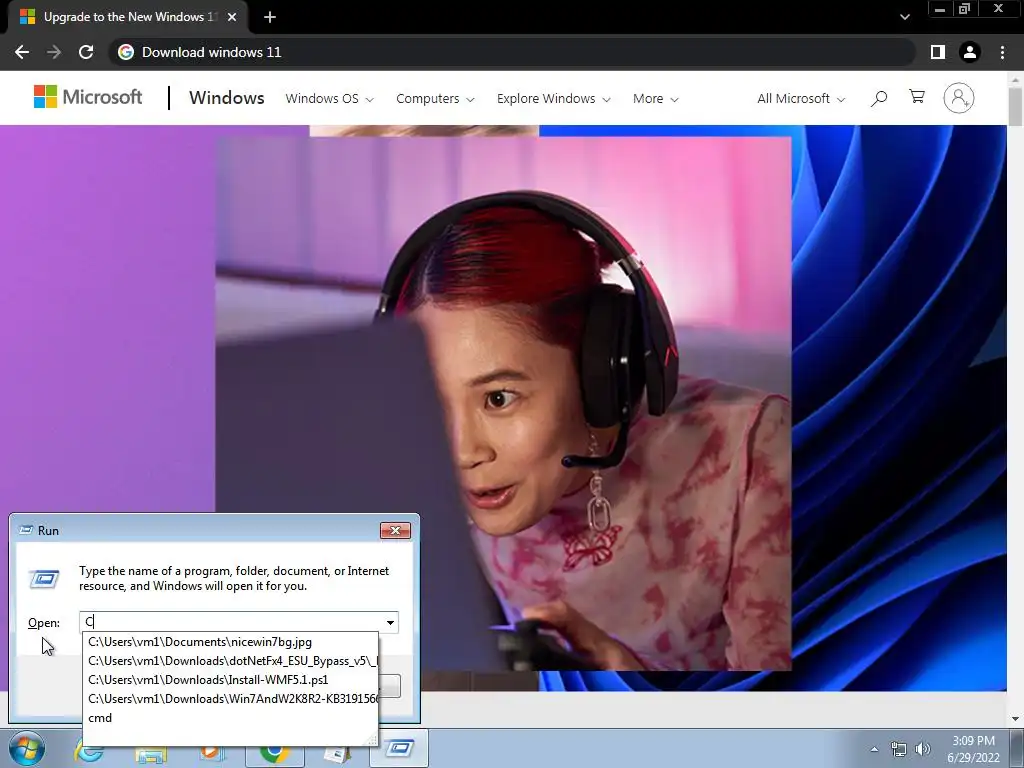
Task: Show hidden tray icons arrow
Action: click(874, 749)
